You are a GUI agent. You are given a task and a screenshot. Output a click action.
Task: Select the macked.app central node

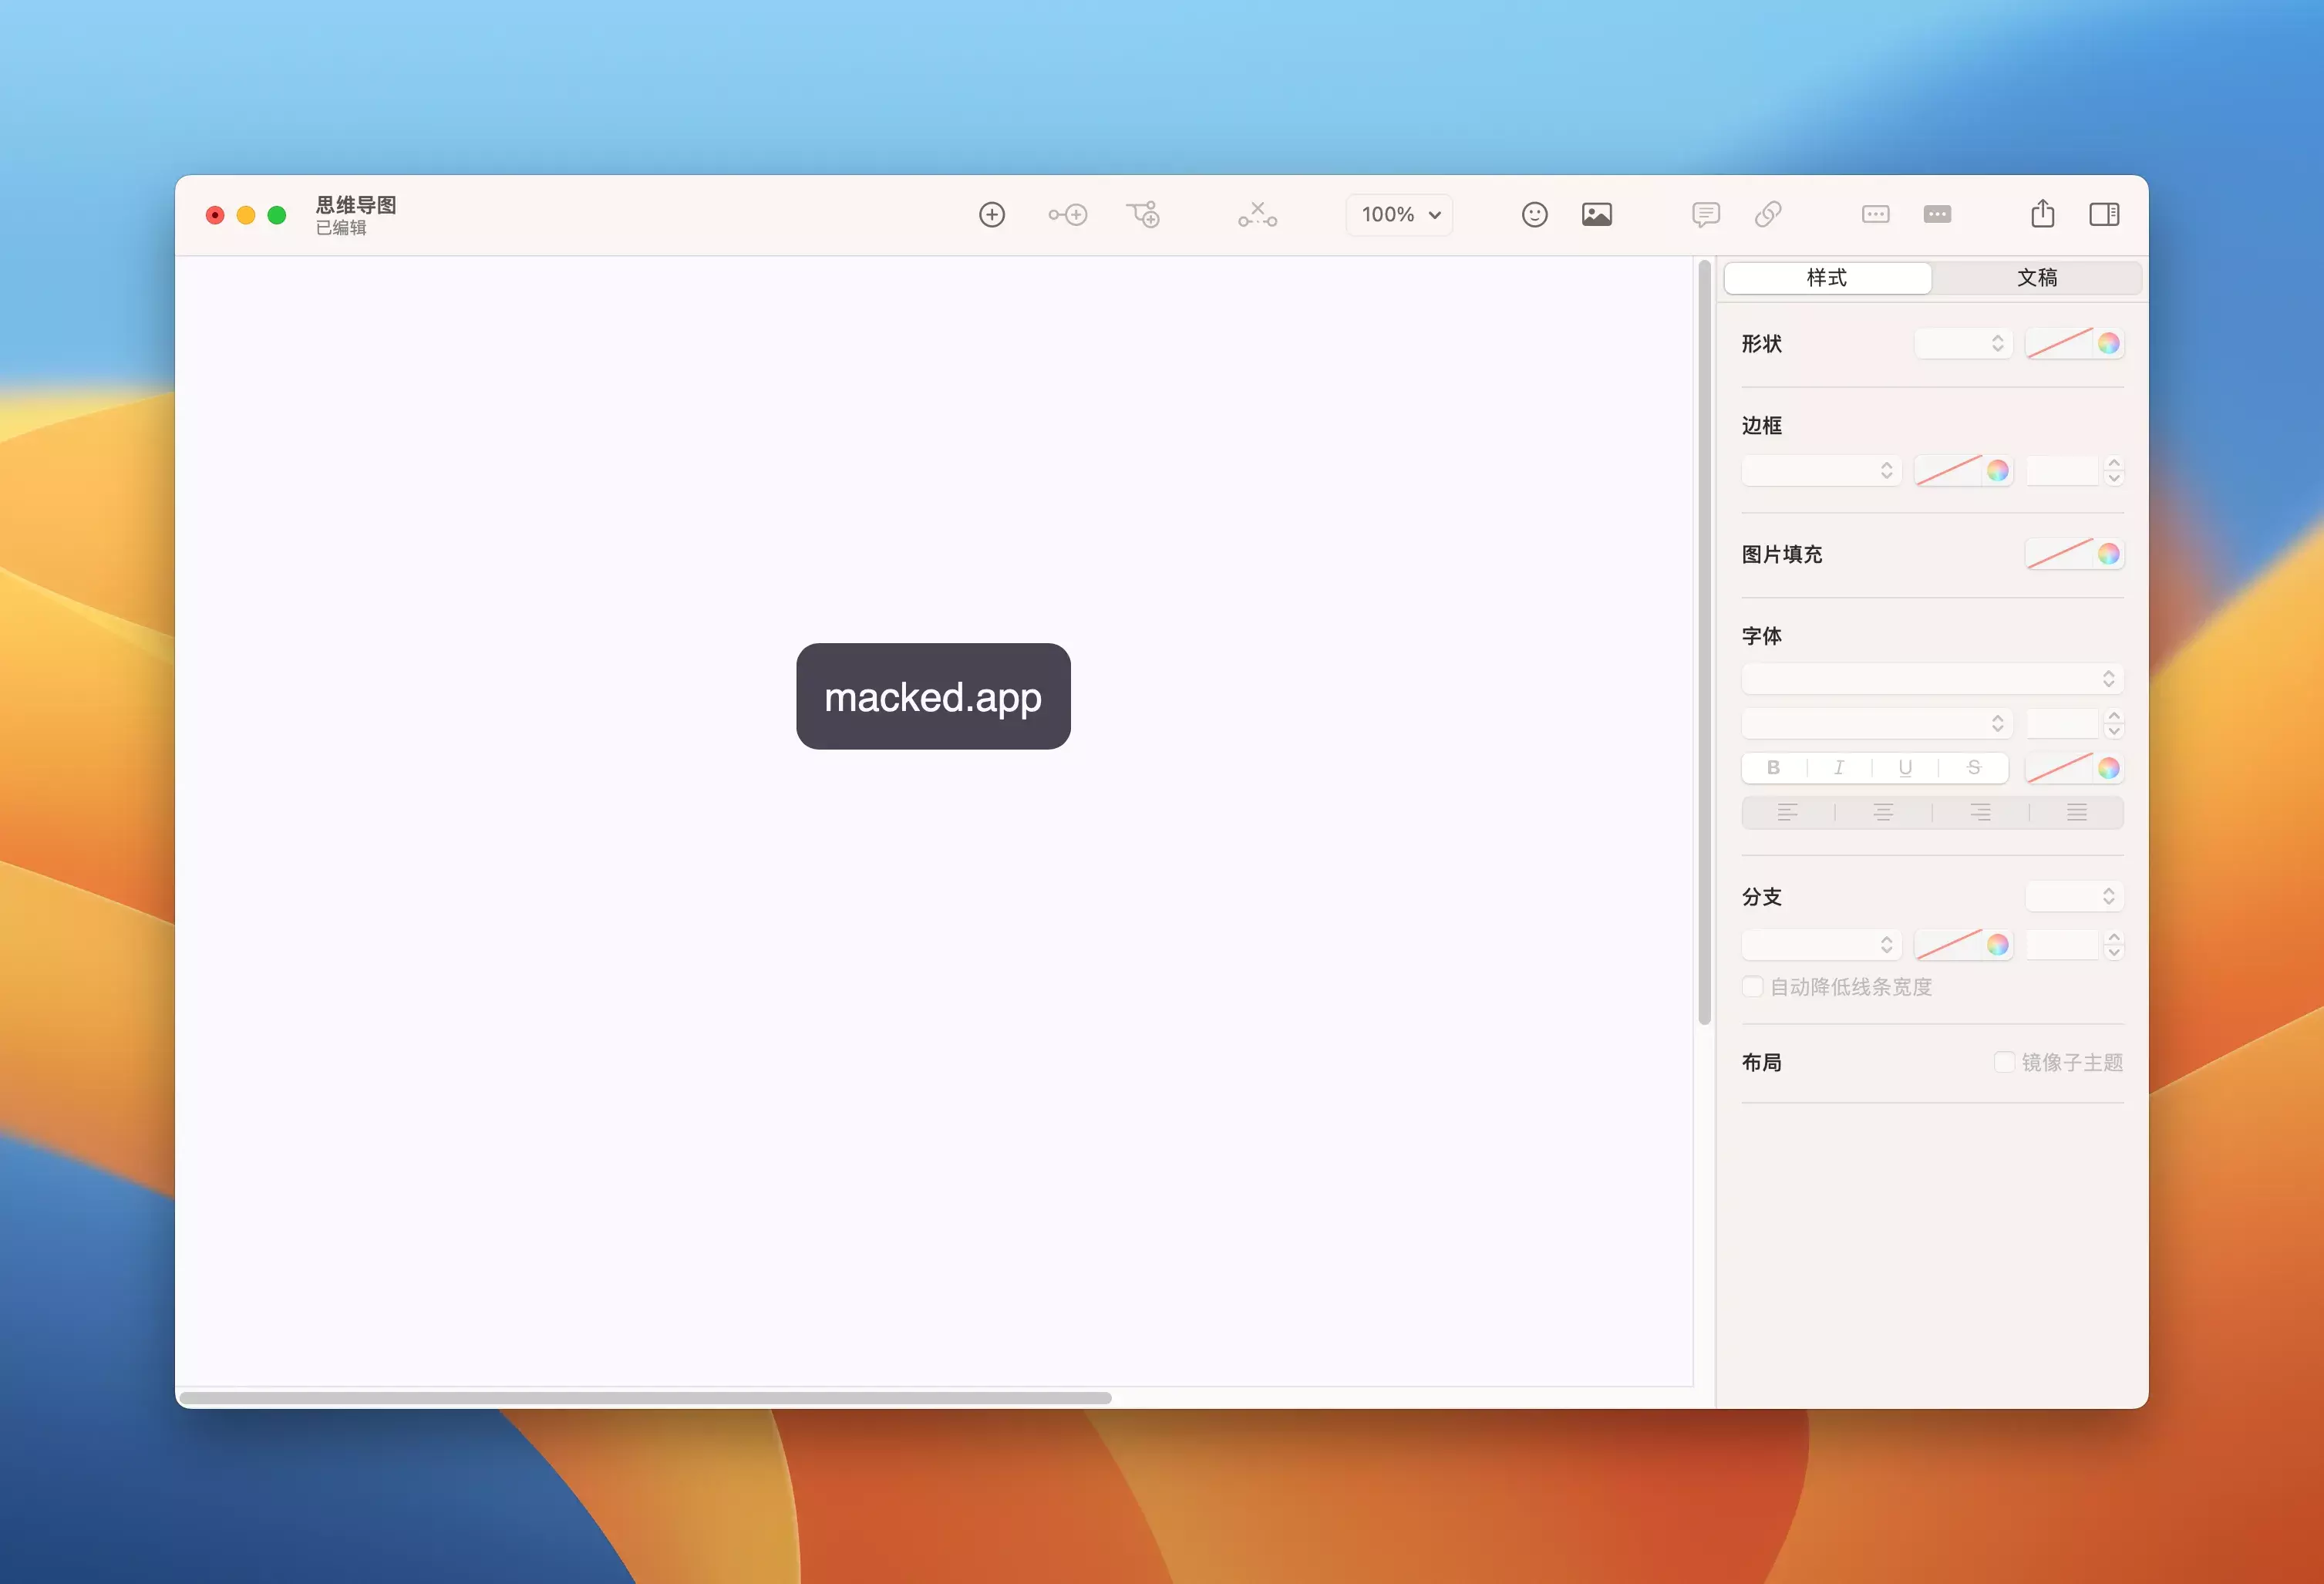click(x=933, y=697)
